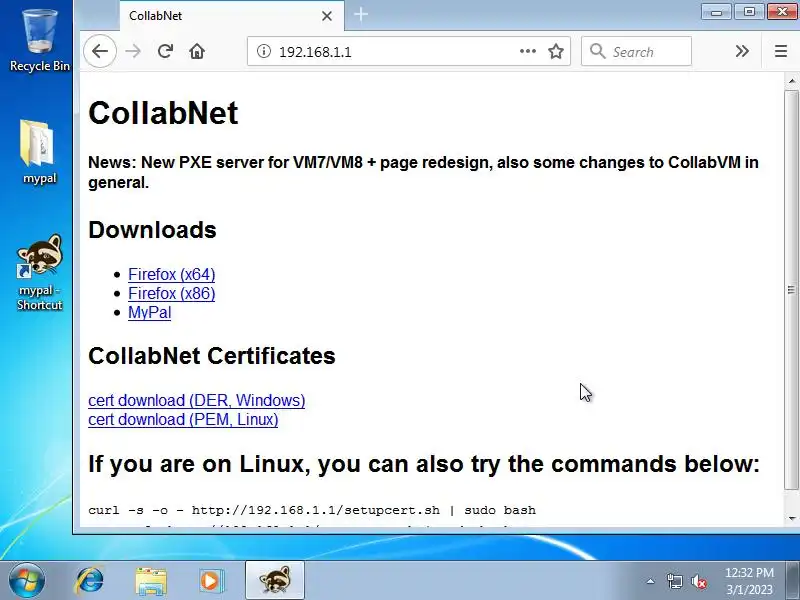Click scrollbar up arrow

pyautogui.click(x=791, y=81)
